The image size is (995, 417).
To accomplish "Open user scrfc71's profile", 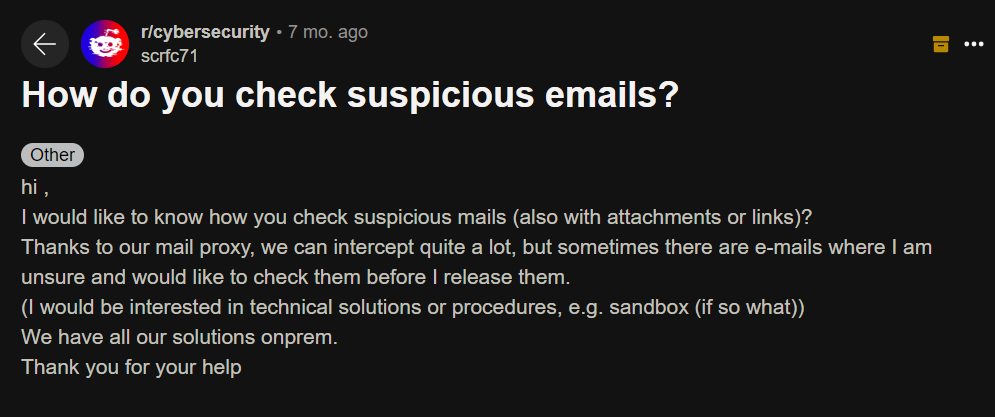I will [169, 56].
